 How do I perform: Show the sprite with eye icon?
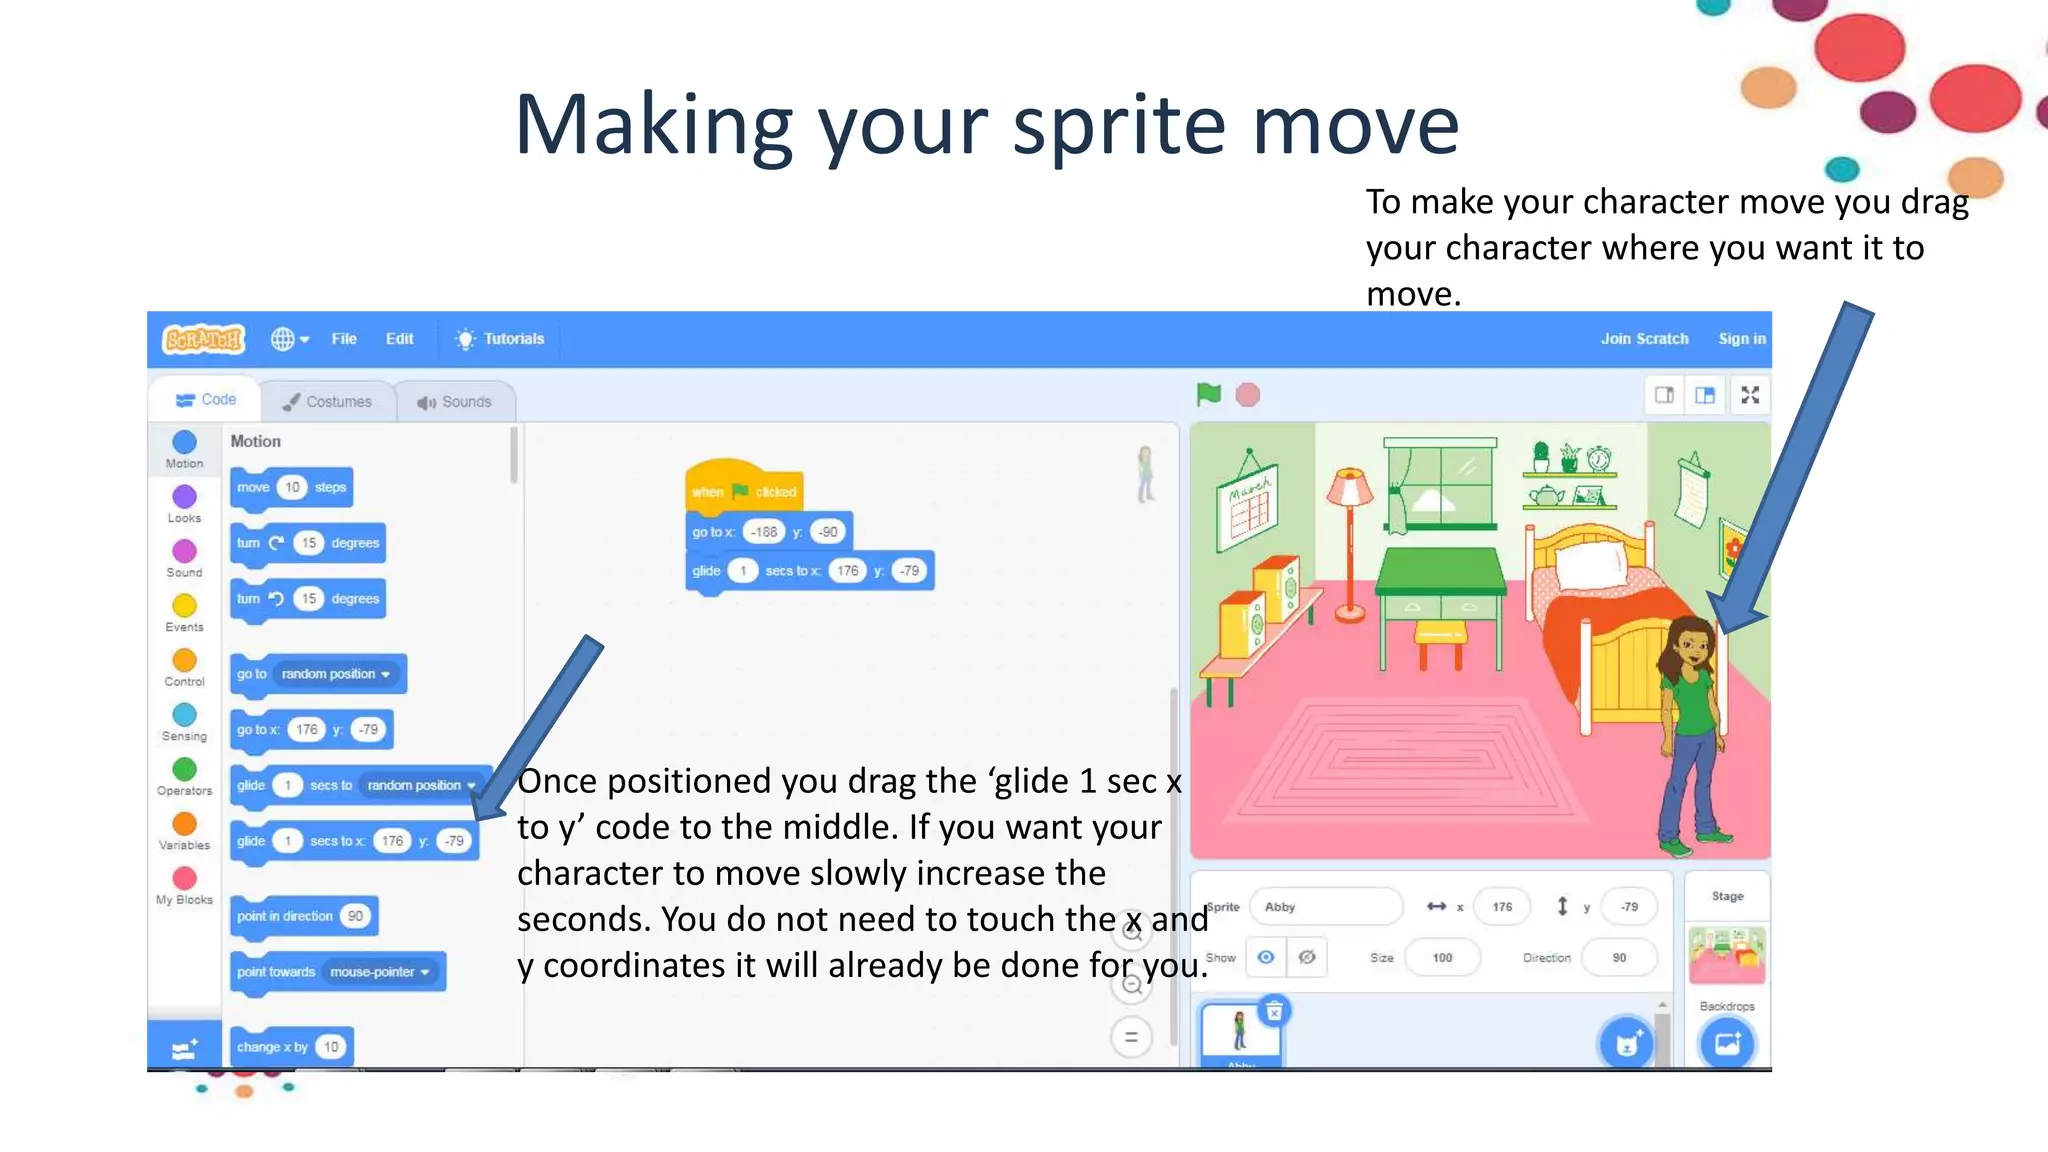point(1266,957)
